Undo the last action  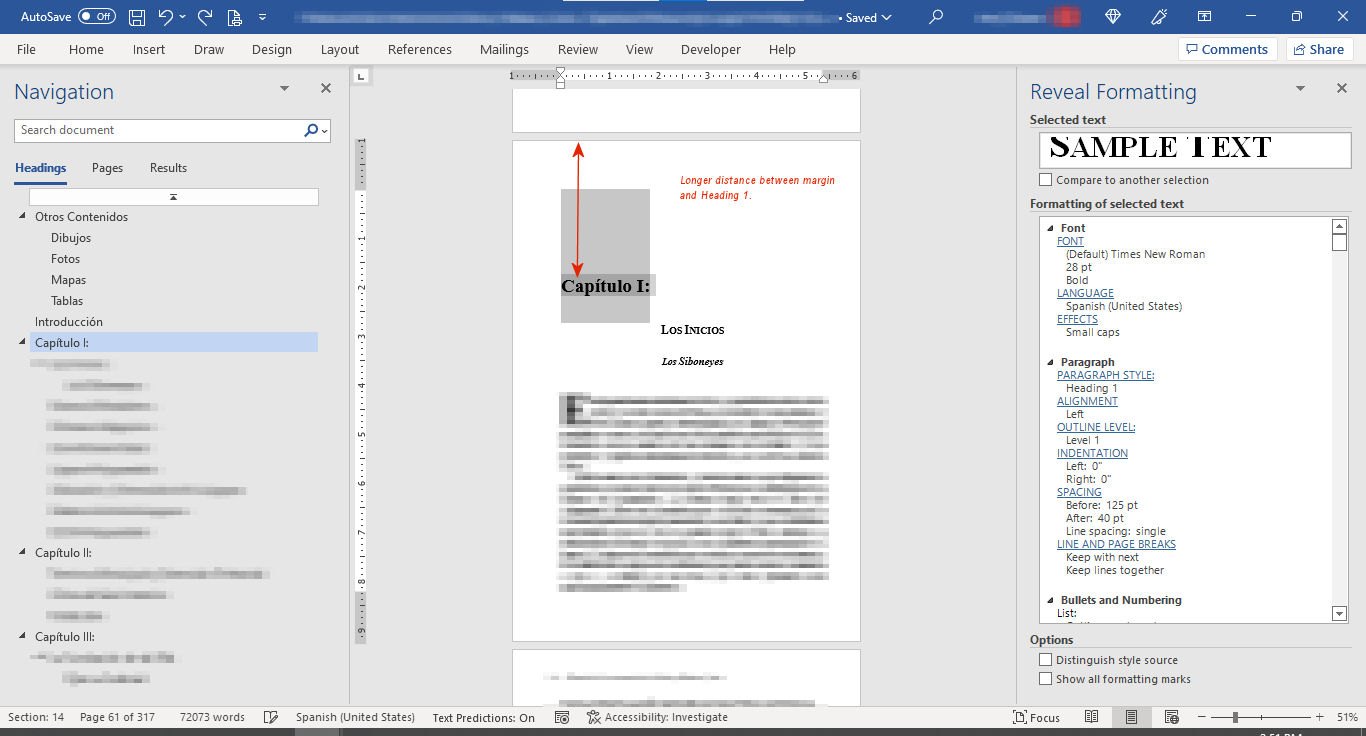166,17
